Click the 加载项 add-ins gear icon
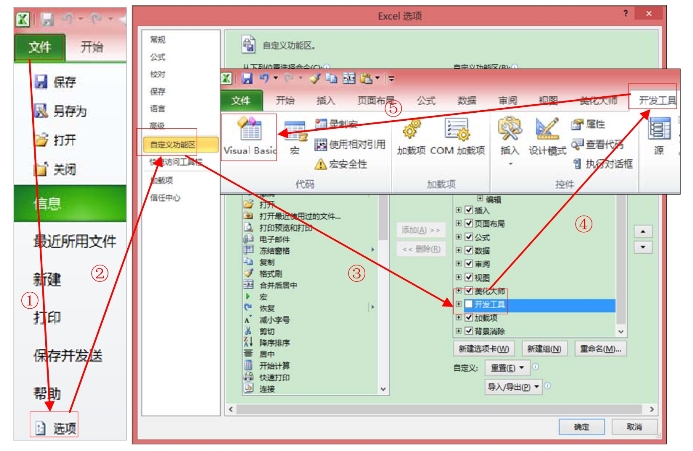 pyautogui.click(x=411, y=130)
